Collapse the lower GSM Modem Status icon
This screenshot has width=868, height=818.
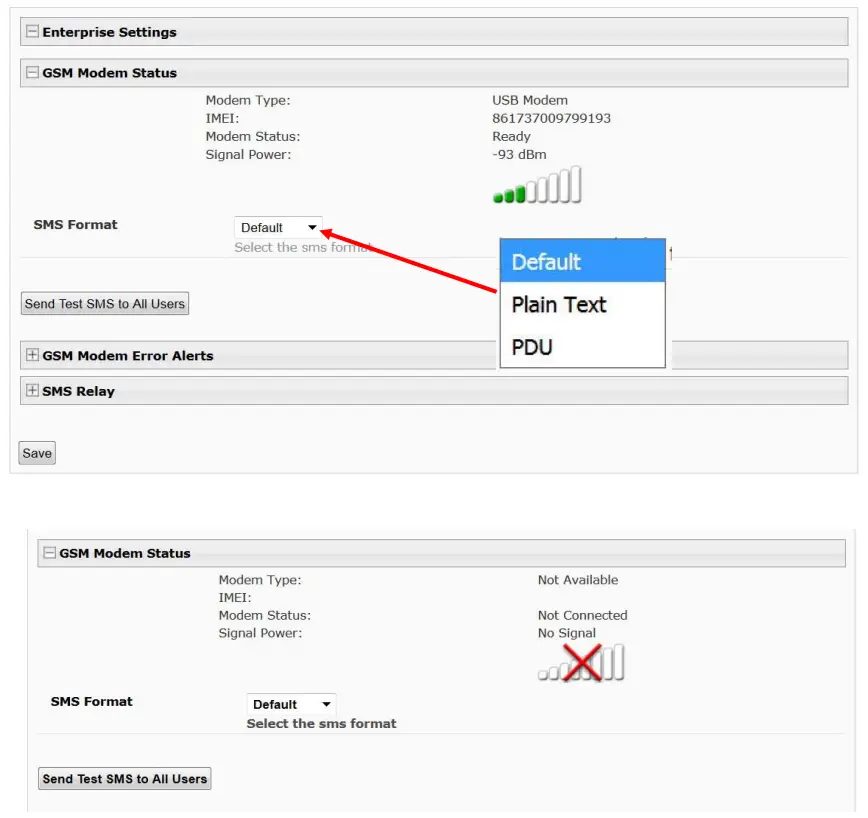pyautogui.click(x=50, y=553)
